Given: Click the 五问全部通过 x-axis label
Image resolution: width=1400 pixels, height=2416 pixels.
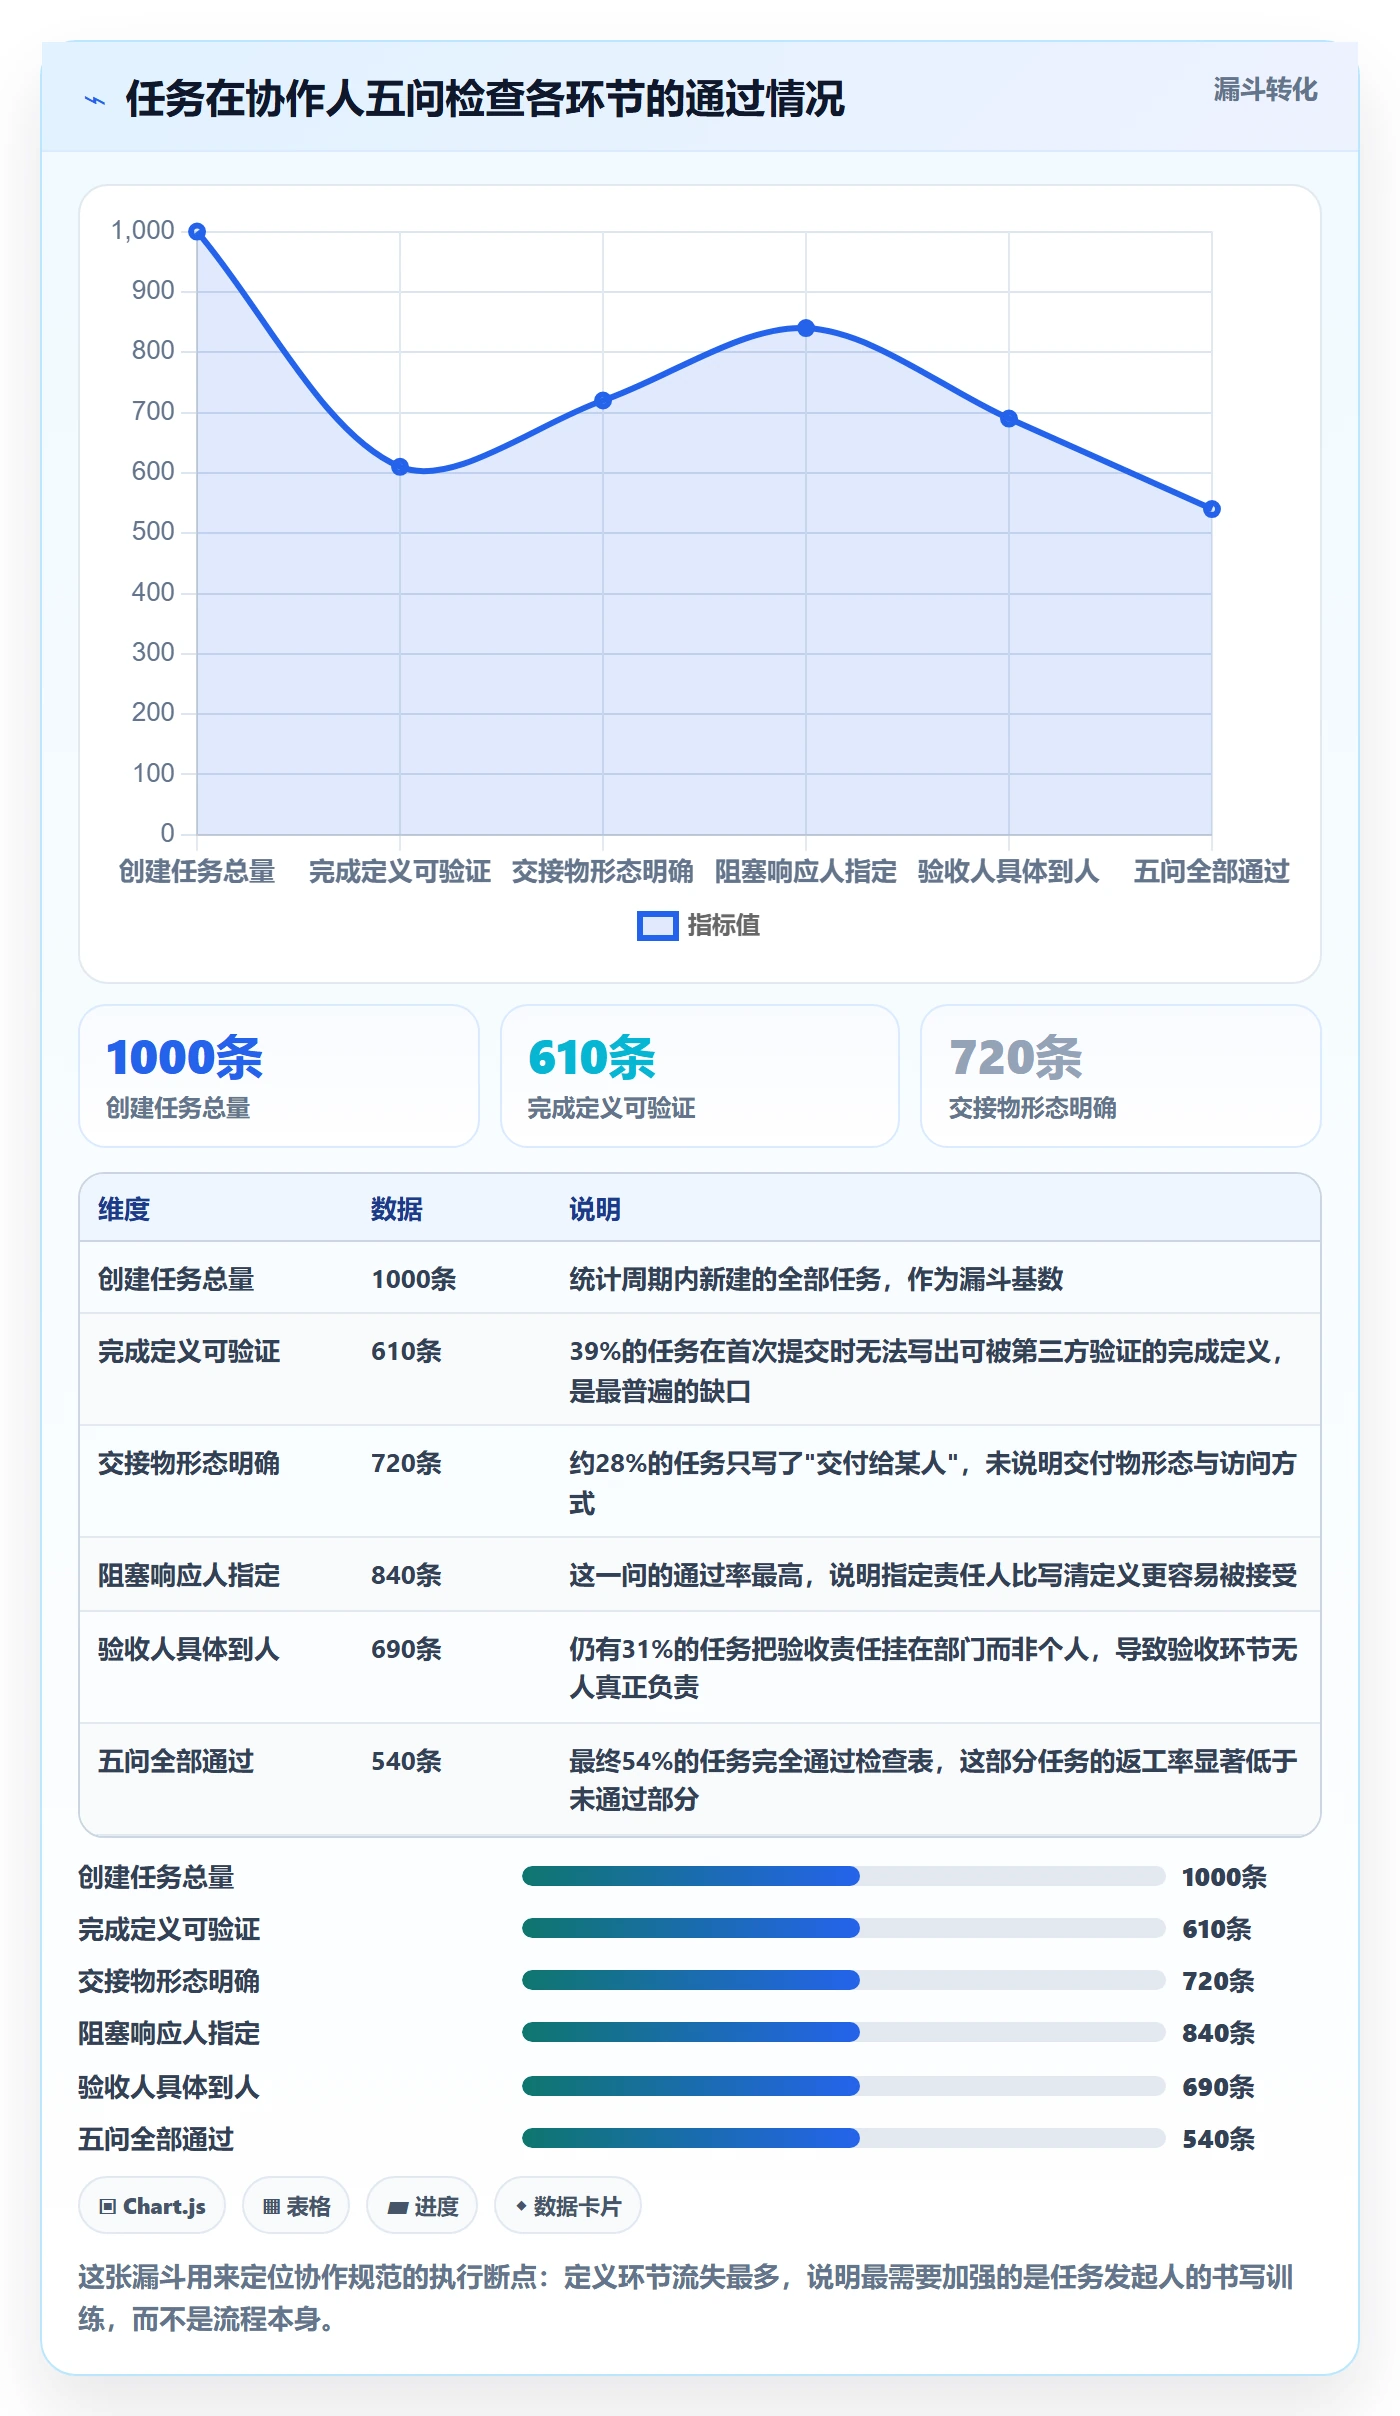Looking at the screenshot, I should tap(1212, 871).
